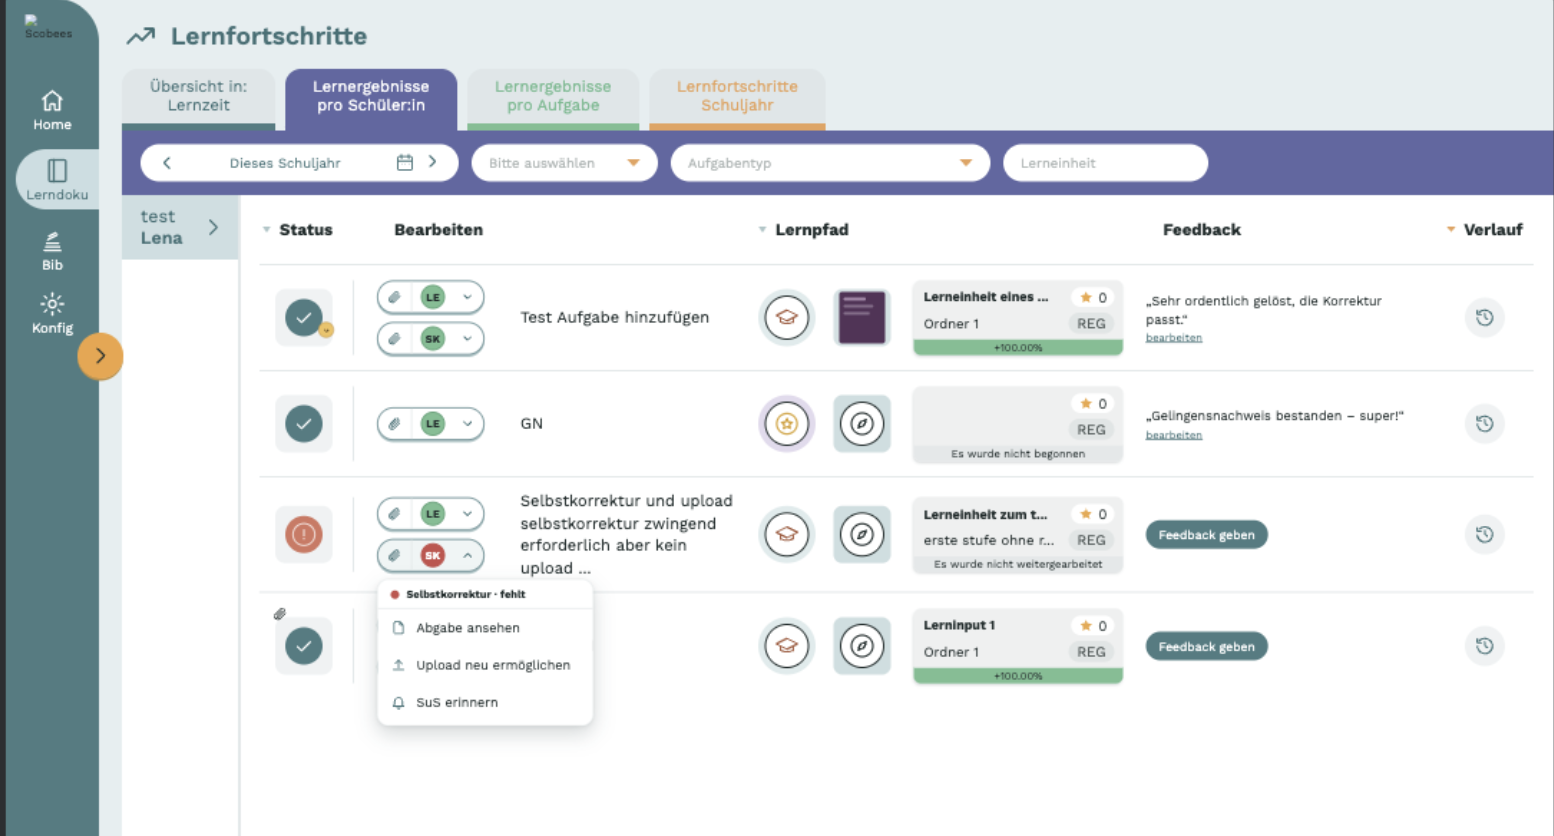Open history for the GN row

coord(1484,424)
